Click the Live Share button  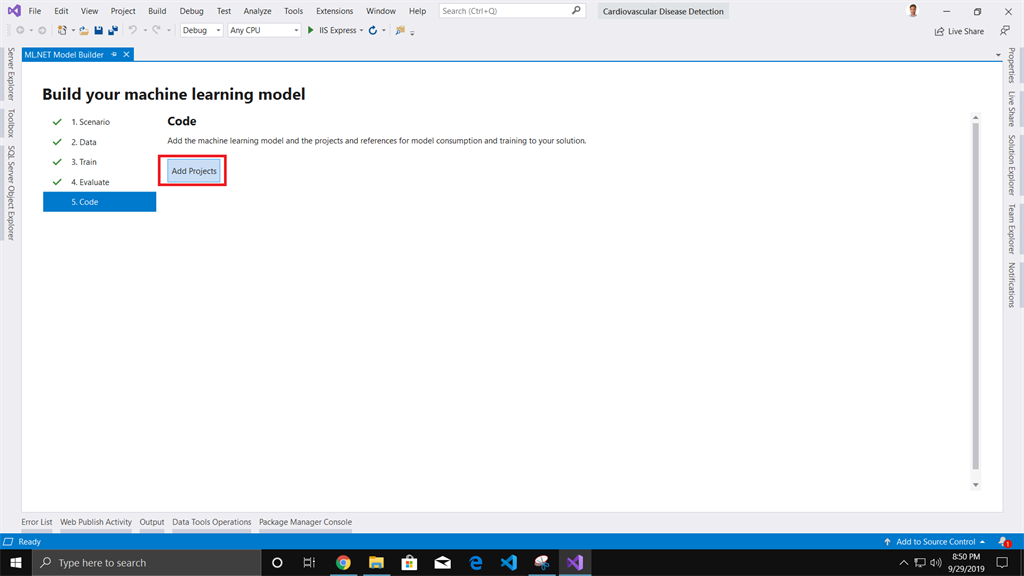point(959,31)
